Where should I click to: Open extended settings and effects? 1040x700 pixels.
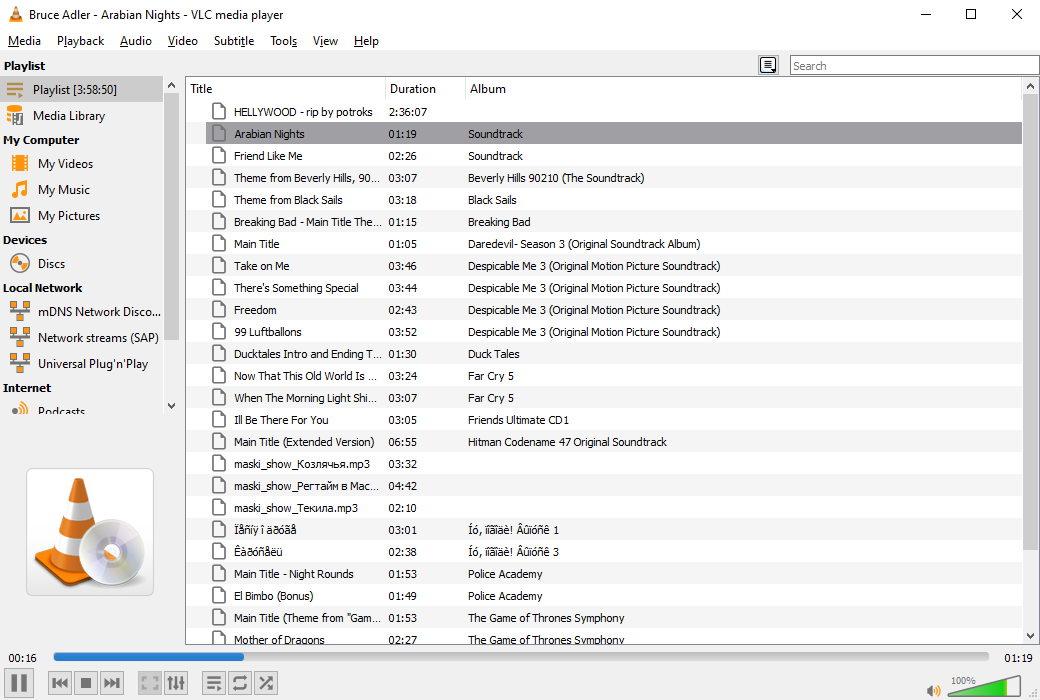pyautogui.click(x=176, y=683)
